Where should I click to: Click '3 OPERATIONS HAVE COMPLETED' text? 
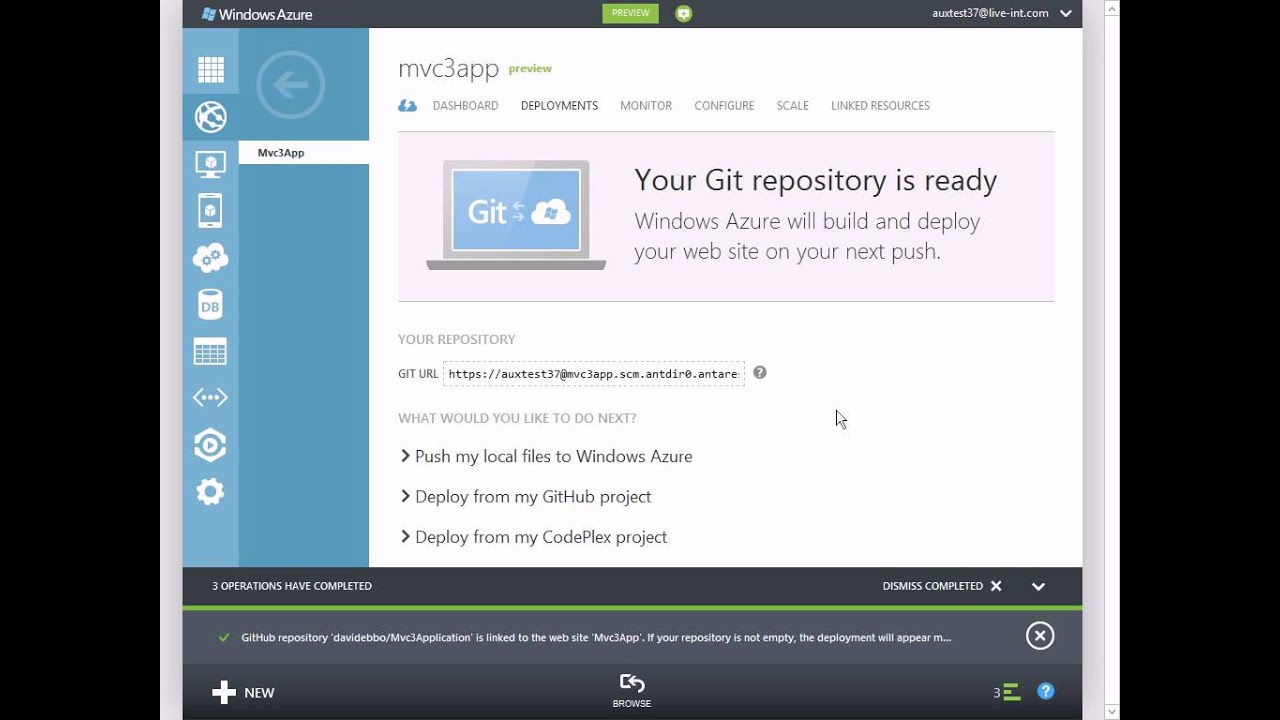tap(292, 586)
